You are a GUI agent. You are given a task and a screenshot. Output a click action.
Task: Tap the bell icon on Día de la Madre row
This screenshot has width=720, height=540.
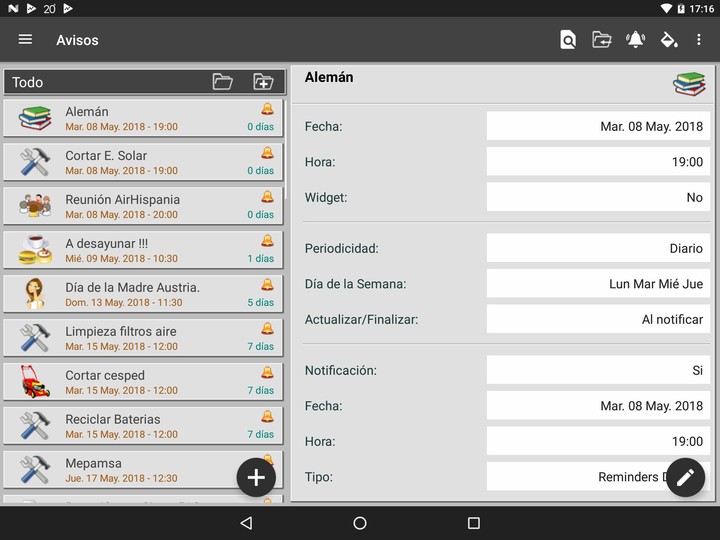pos(267,285)
